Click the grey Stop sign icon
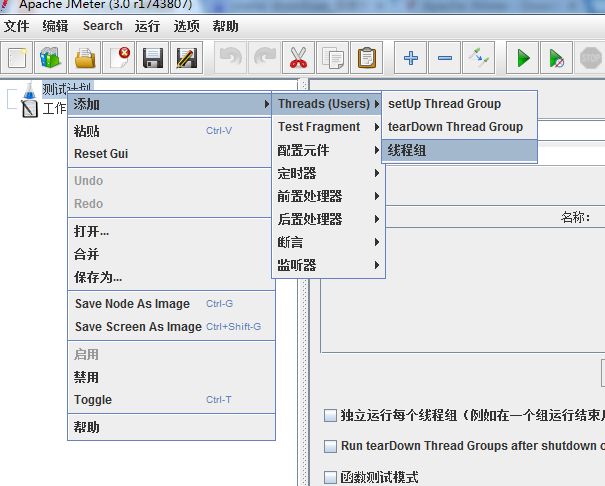The image size is (605, 486). click(590, 58)
